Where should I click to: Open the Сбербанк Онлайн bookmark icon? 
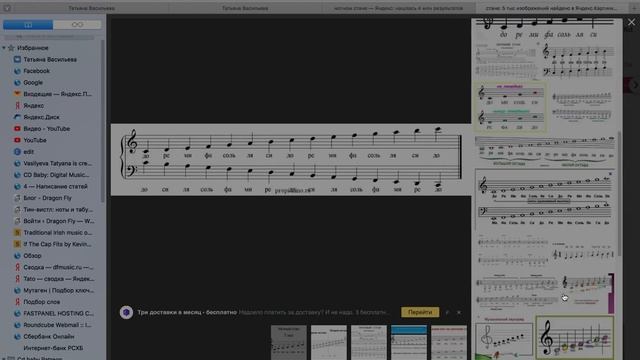(x=17, y=337)
